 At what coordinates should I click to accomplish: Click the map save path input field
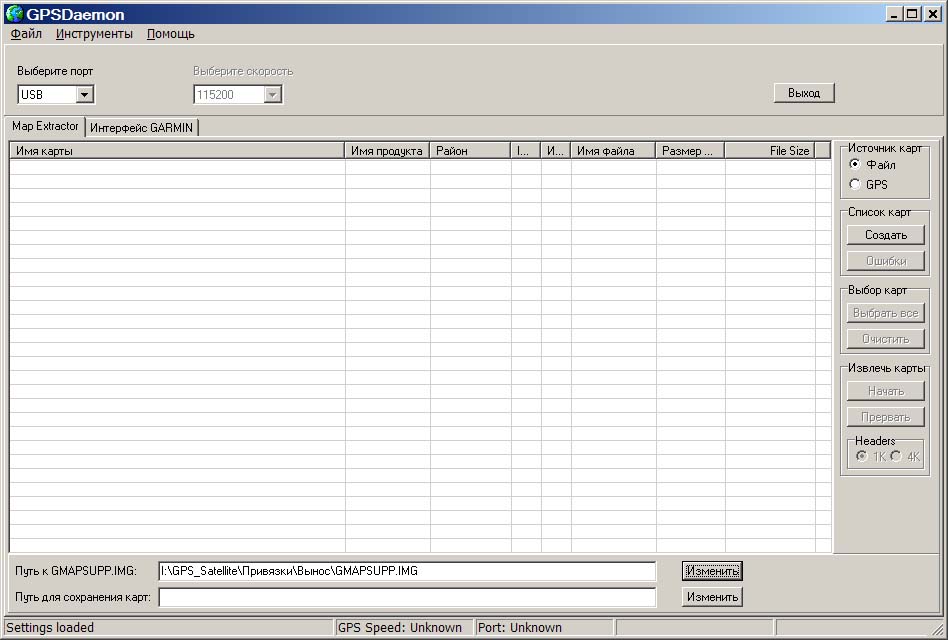(x=407, y=597)
